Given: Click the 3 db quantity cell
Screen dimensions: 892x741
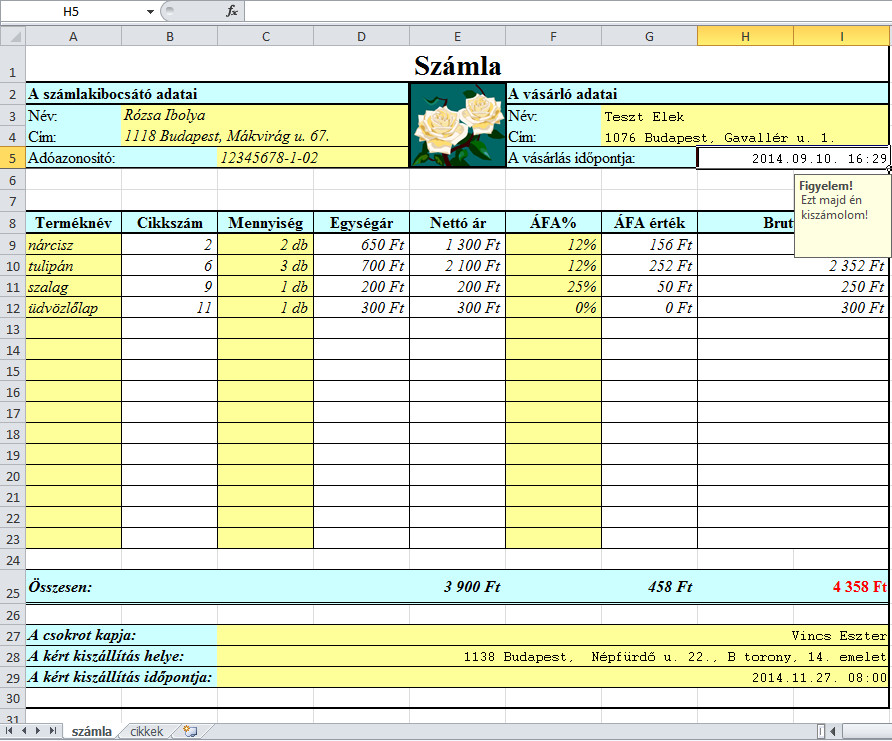Looking at the screenshot, I should click(x=266, y=266).
